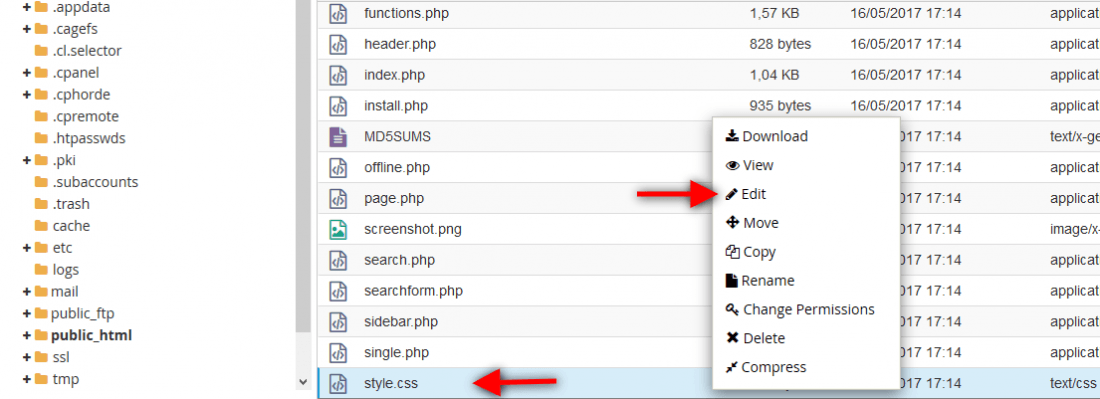Expand the .cpanel folder tree node
Viewport: 1100px width, 399px height.
(27, 73)
